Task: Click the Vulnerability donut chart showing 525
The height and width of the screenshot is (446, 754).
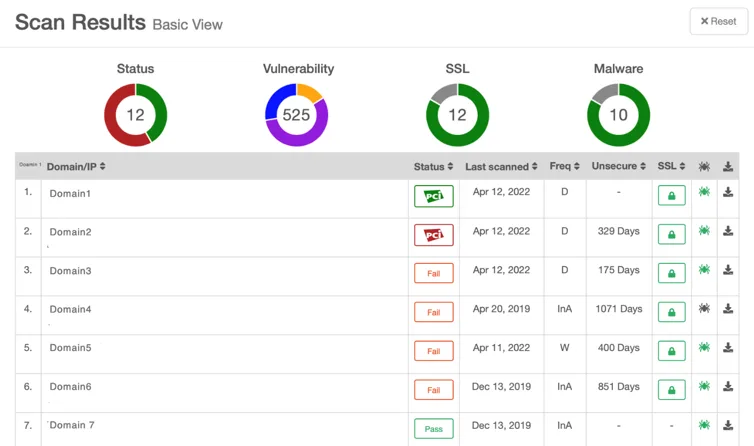Action: pos(296,115)
